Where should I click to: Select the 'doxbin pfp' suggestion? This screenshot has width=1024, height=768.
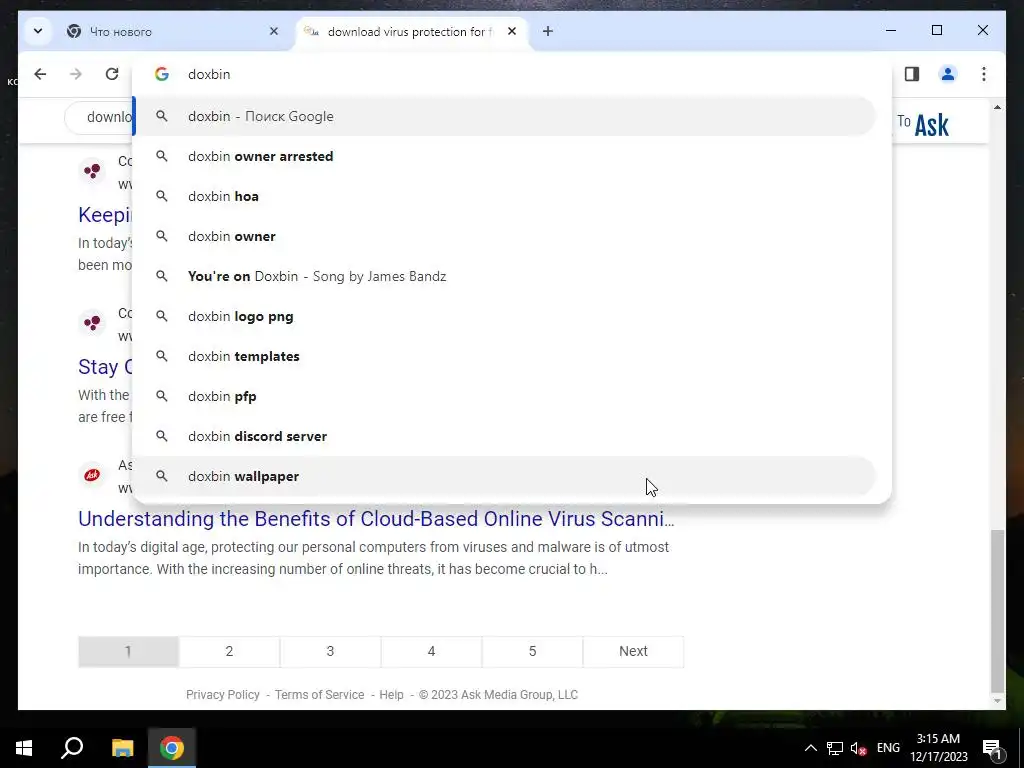pyautogui.click(x=504, y=396)
